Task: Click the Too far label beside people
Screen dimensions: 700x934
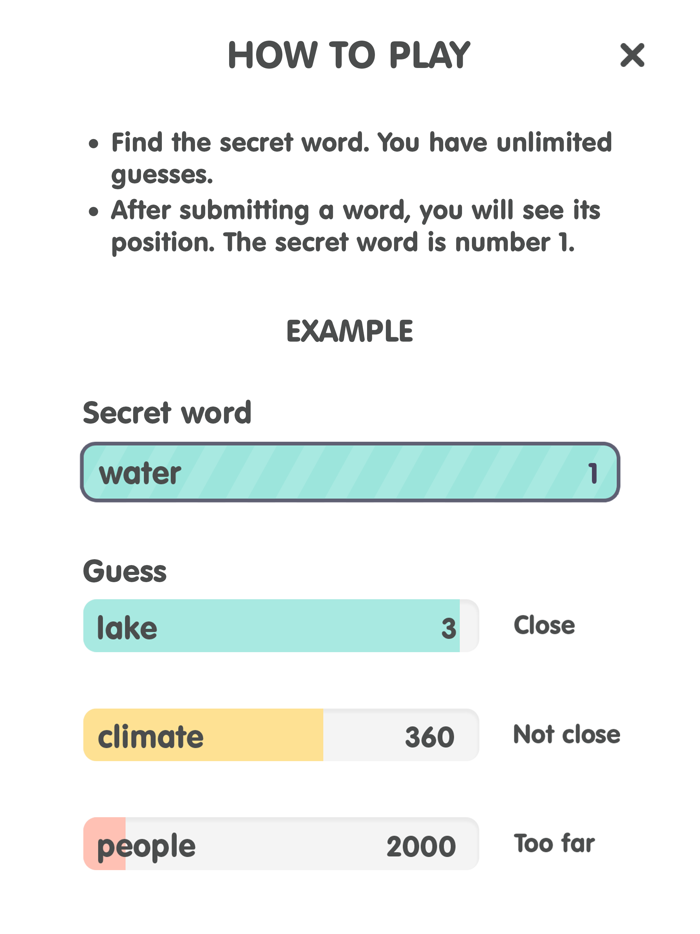Action: pos(553,843)
